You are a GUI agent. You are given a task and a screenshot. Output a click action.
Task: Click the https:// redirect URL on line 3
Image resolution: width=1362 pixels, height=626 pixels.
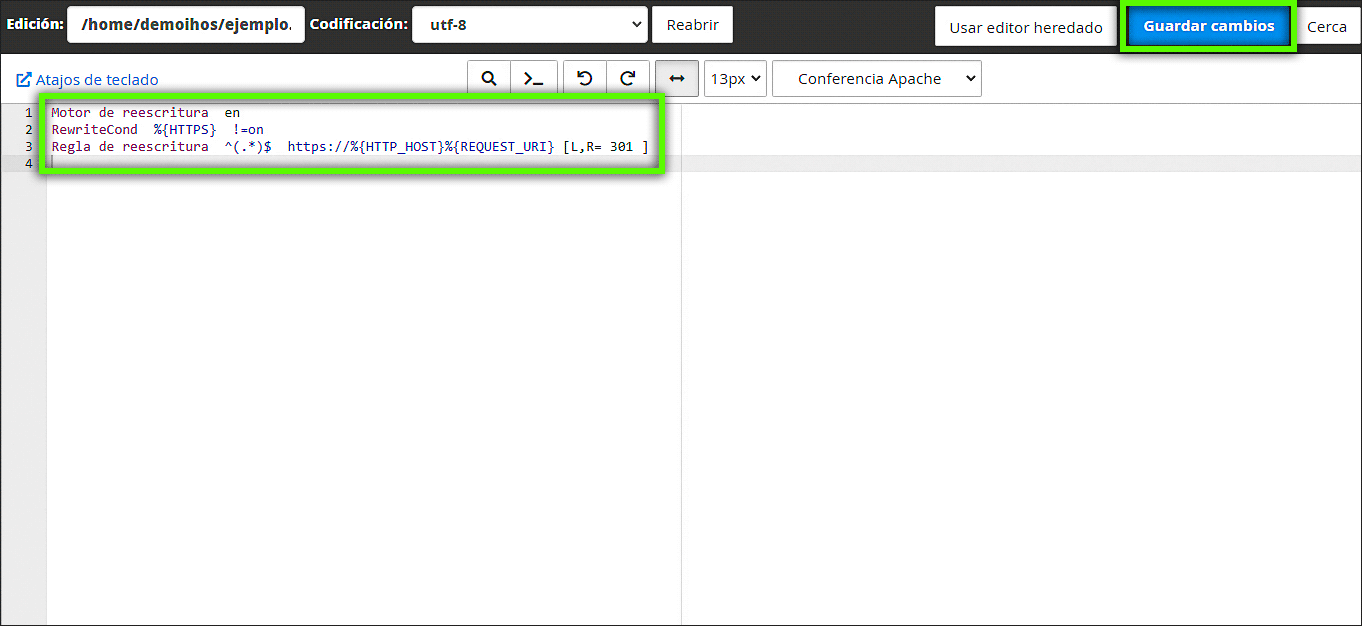coord(420,147)
